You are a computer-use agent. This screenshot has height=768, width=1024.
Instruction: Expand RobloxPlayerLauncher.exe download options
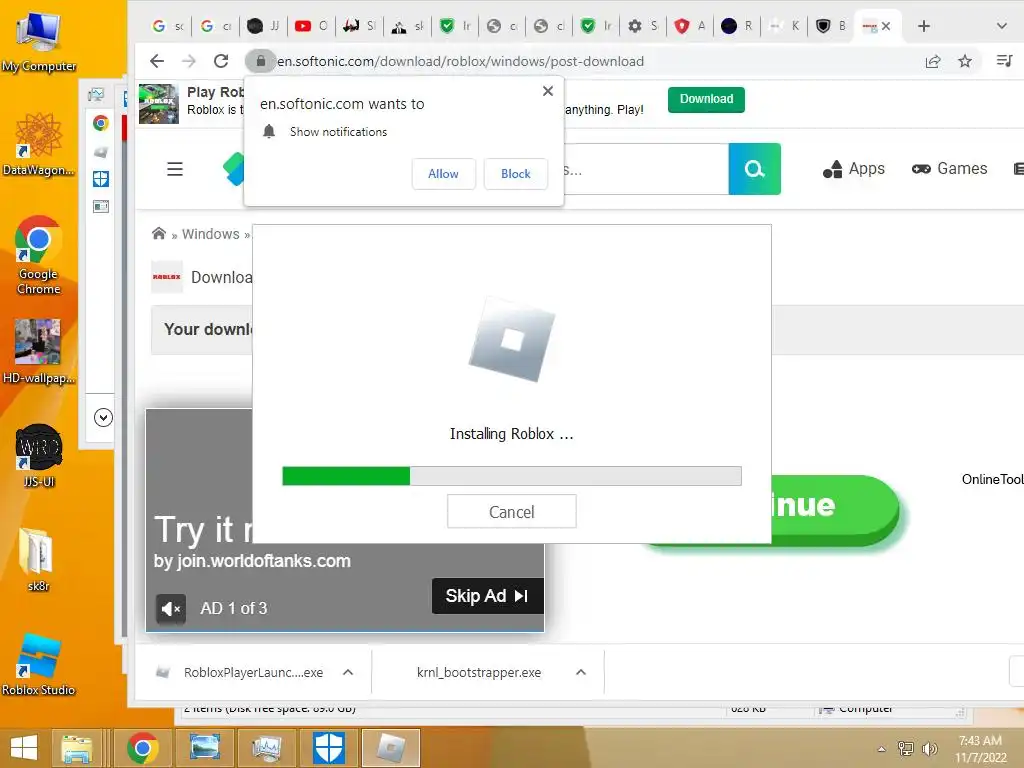point(348,672)
